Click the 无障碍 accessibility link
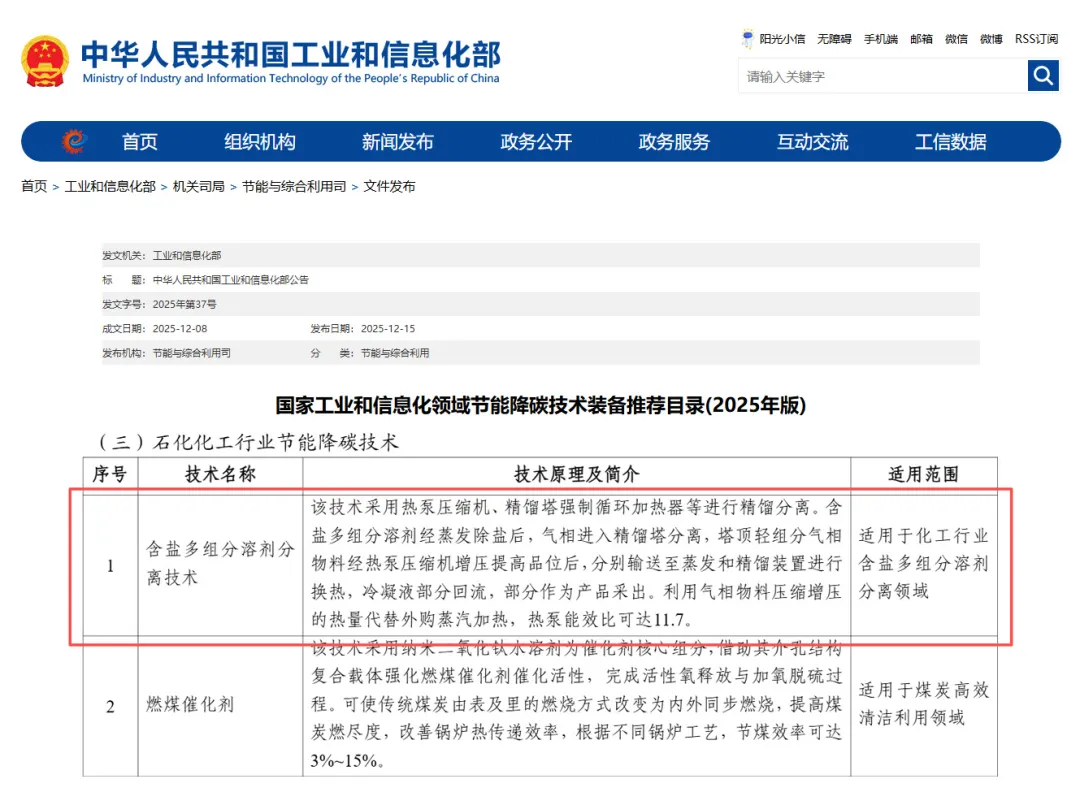 834,39
